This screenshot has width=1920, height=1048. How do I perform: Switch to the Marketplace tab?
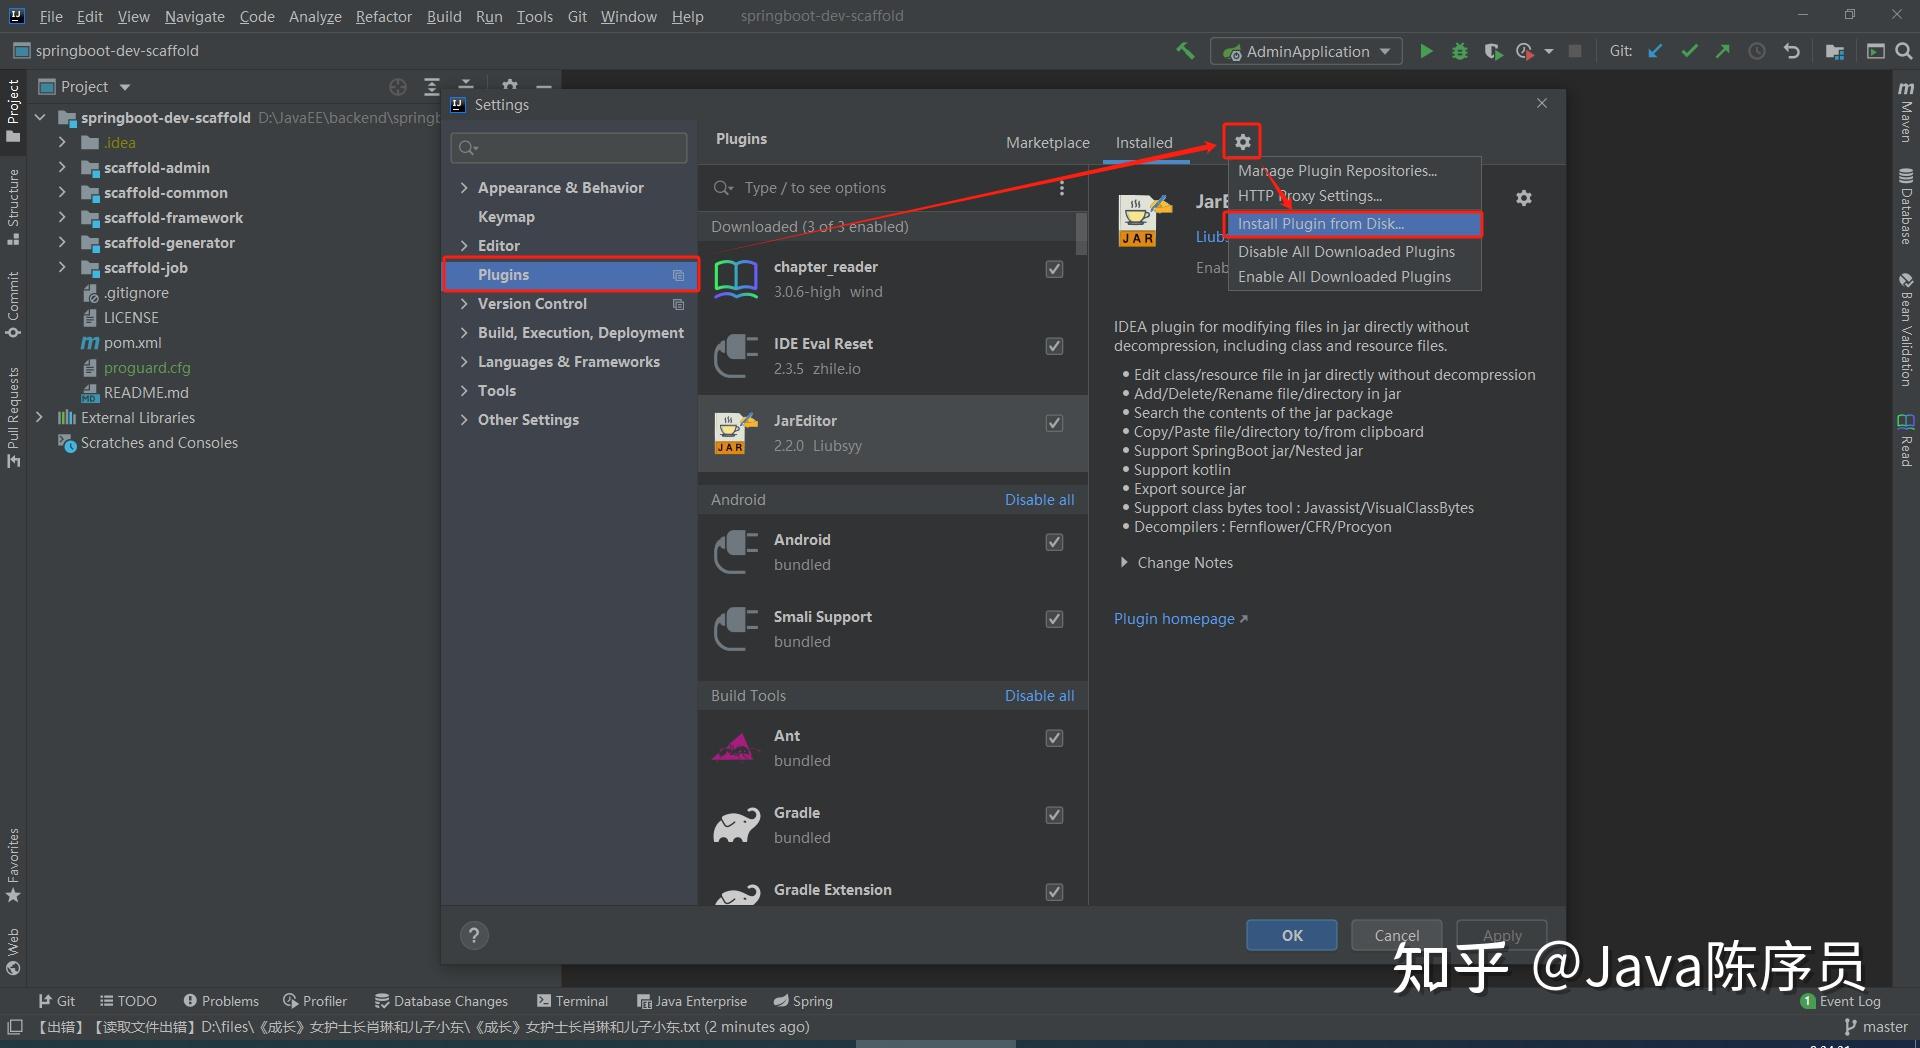coord(1047,142)
